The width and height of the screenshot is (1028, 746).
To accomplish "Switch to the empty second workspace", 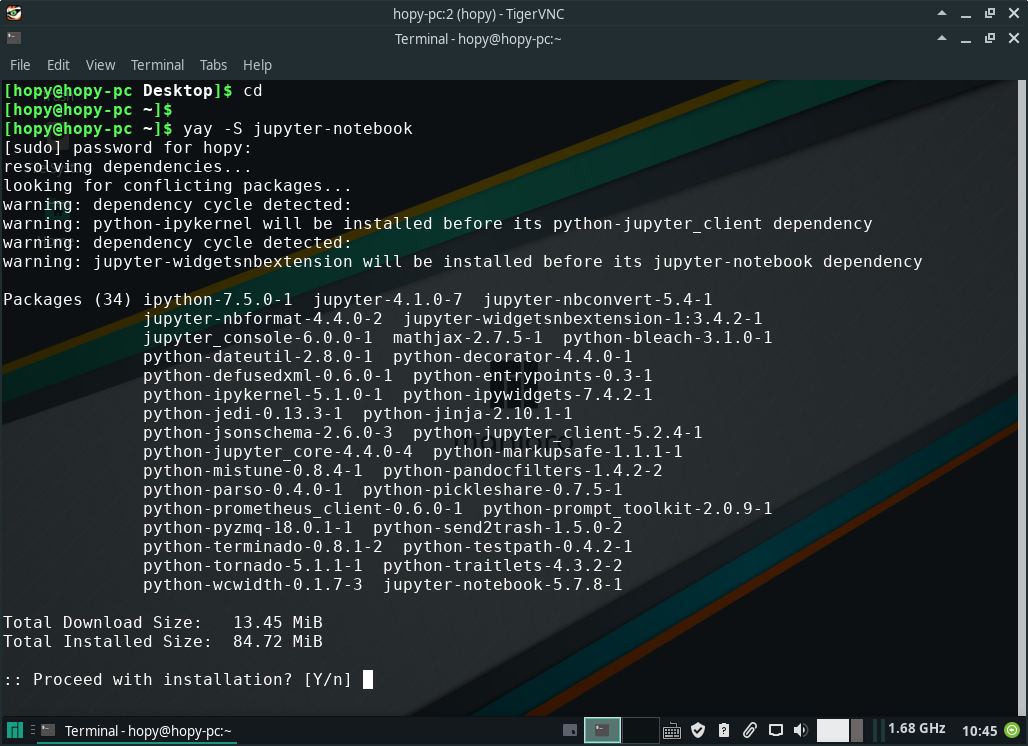I will [x=640, y=730].
